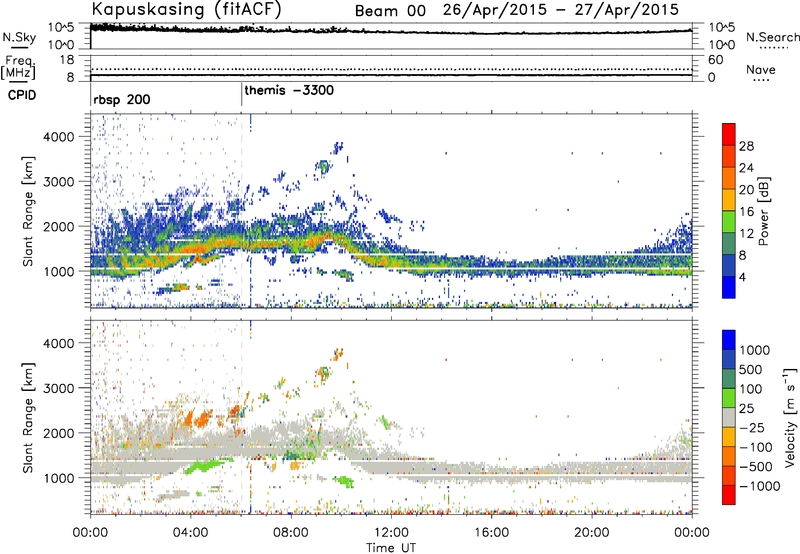
Task: Click the 'themis -3300' CPID marker text
Action: pos(289,90)
